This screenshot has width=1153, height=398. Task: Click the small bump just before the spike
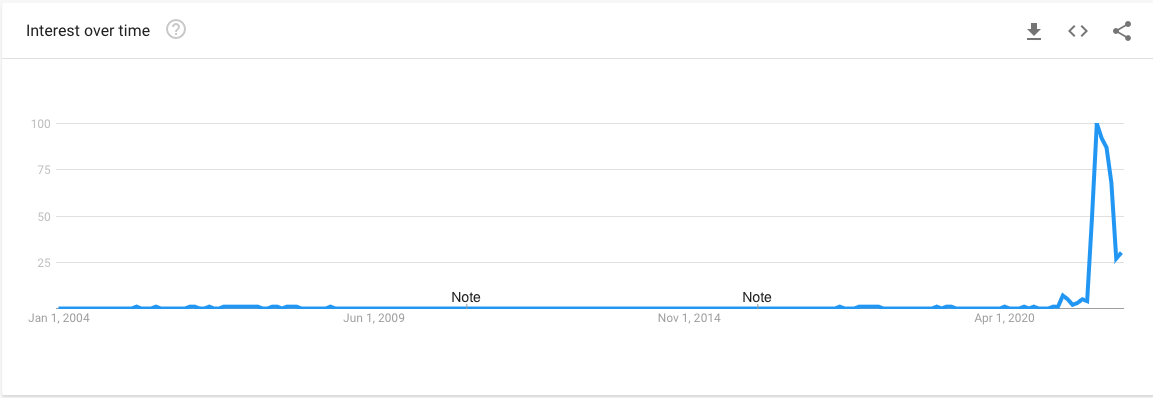tap(1063, 295)
